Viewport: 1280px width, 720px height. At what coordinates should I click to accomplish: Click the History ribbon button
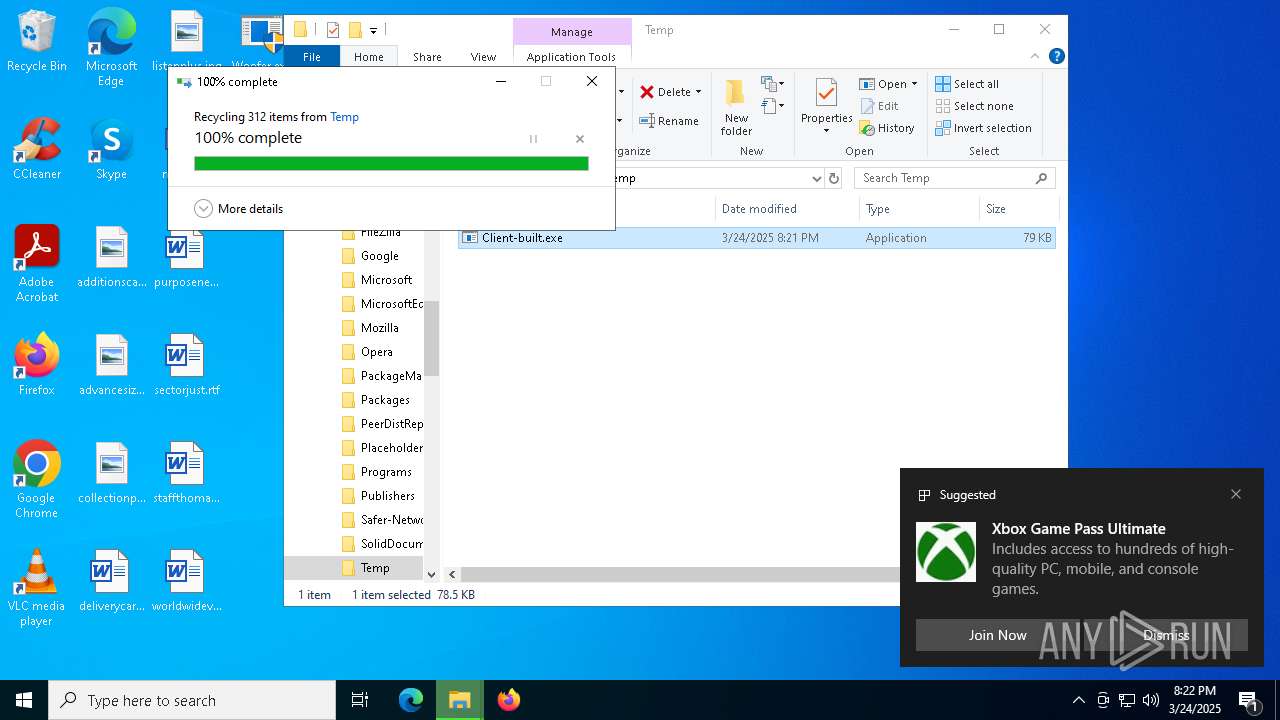(886, 128)
